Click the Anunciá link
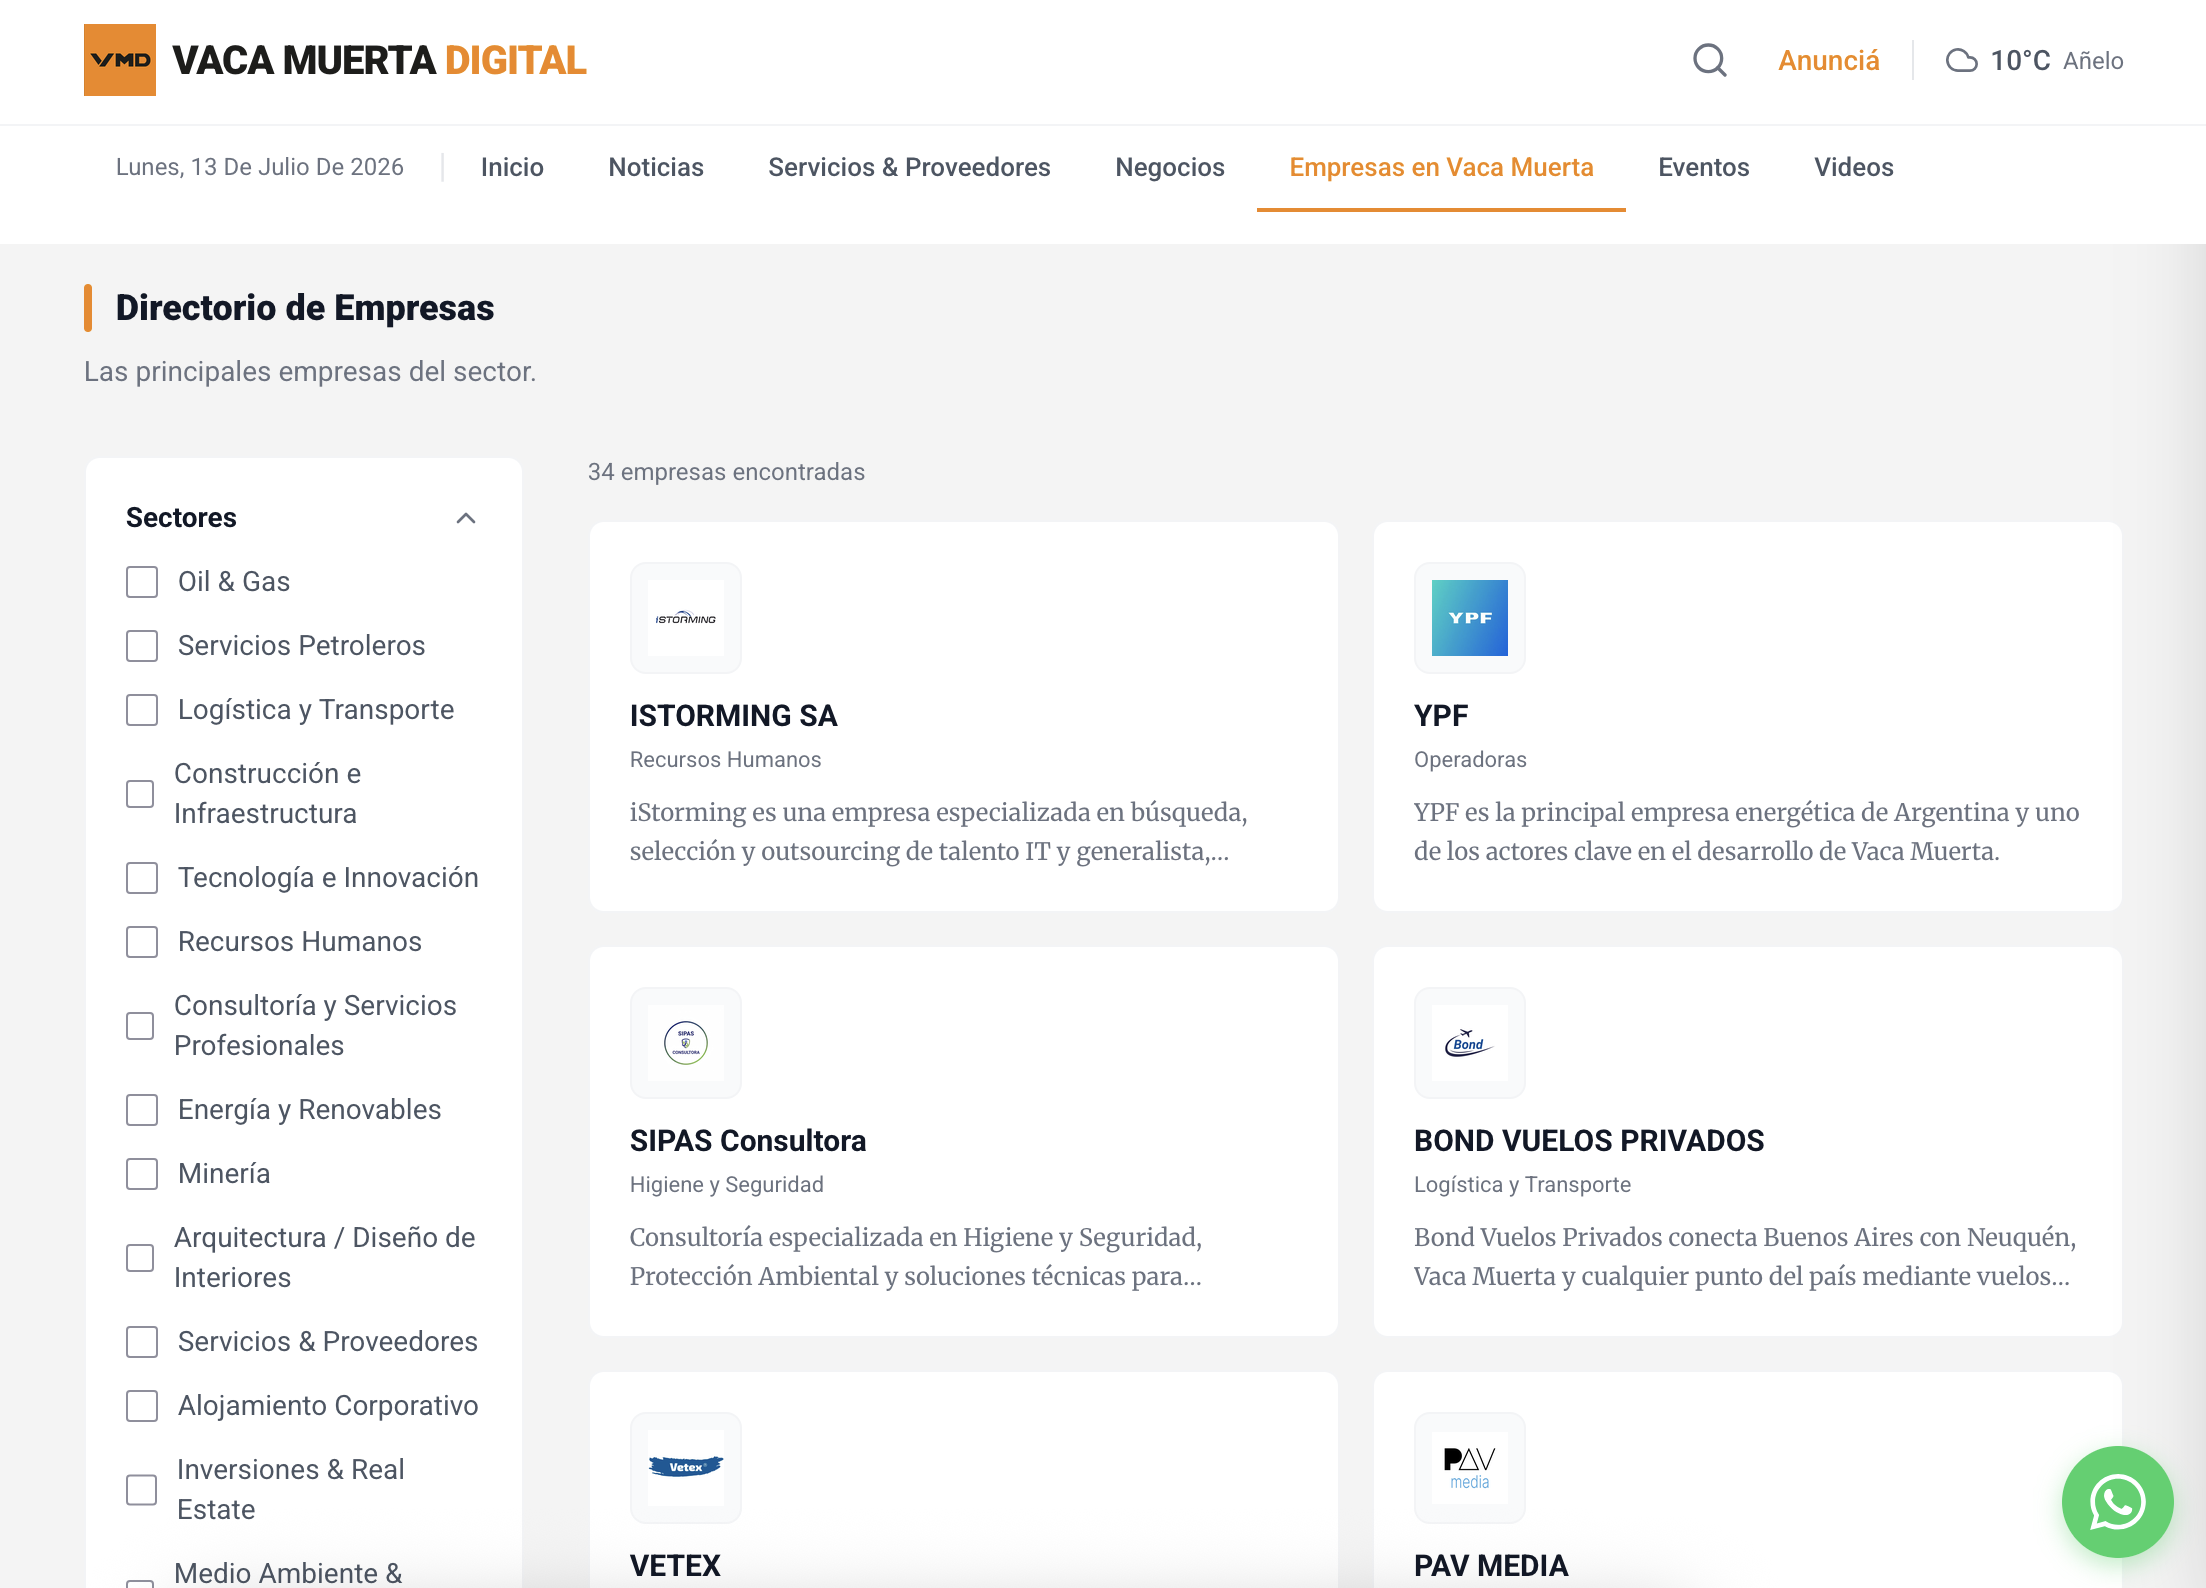 (1828, 61)
